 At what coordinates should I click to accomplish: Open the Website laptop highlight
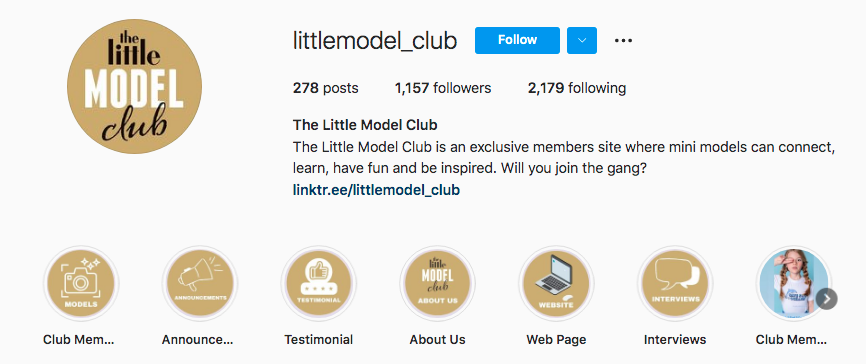click(x=556, y=283)
